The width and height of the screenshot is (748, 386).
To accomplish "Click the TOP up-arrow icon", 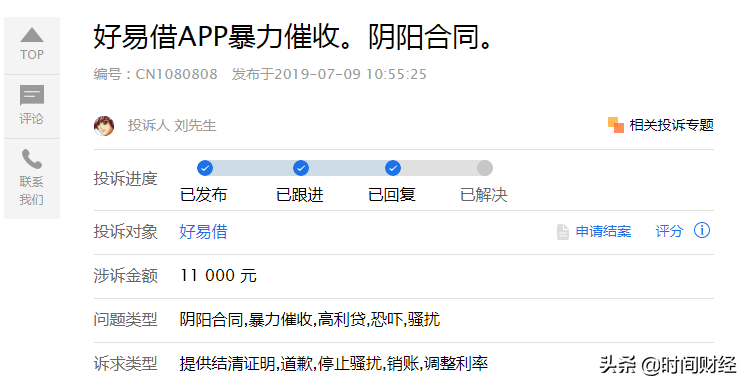I will tap(32, 35).
